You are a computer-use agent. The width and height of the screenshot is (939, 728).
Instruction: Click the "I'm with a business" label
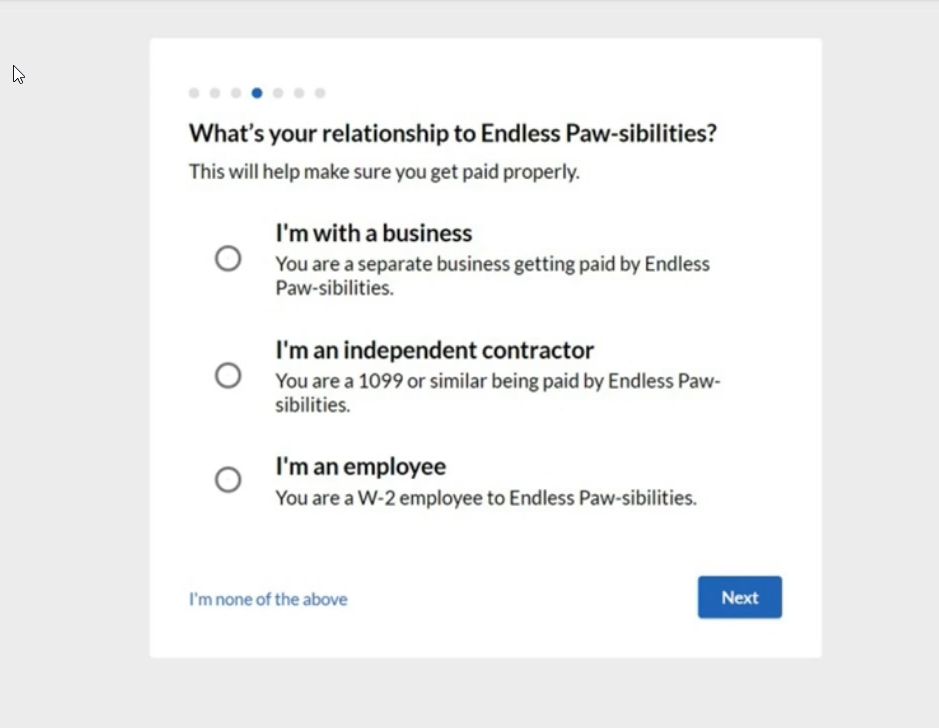[x=373, y=233]
